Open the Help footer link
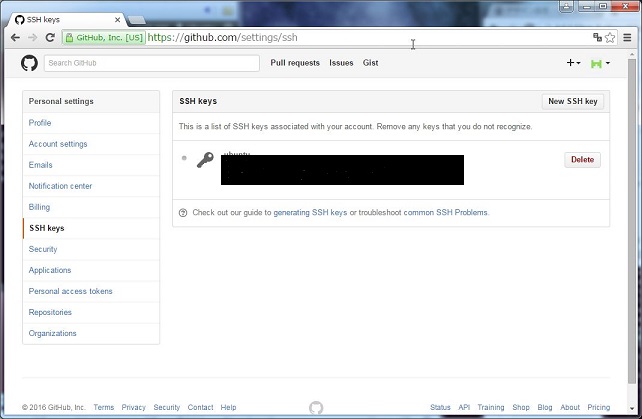The height and width of the screenshot is (419, 642). (x=228, y=408)
